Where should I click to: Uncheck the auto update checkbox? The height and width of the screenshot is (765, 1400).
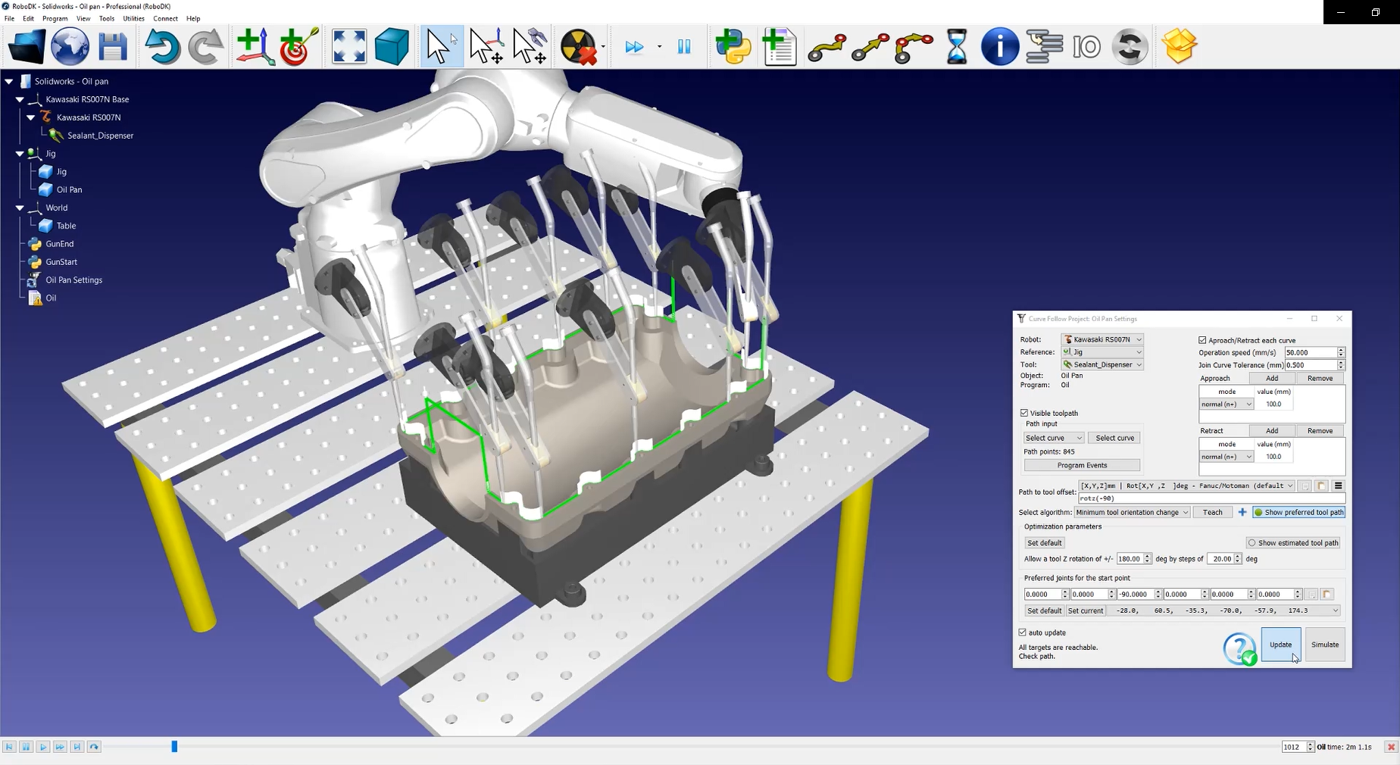click(x=1023, y=633)
